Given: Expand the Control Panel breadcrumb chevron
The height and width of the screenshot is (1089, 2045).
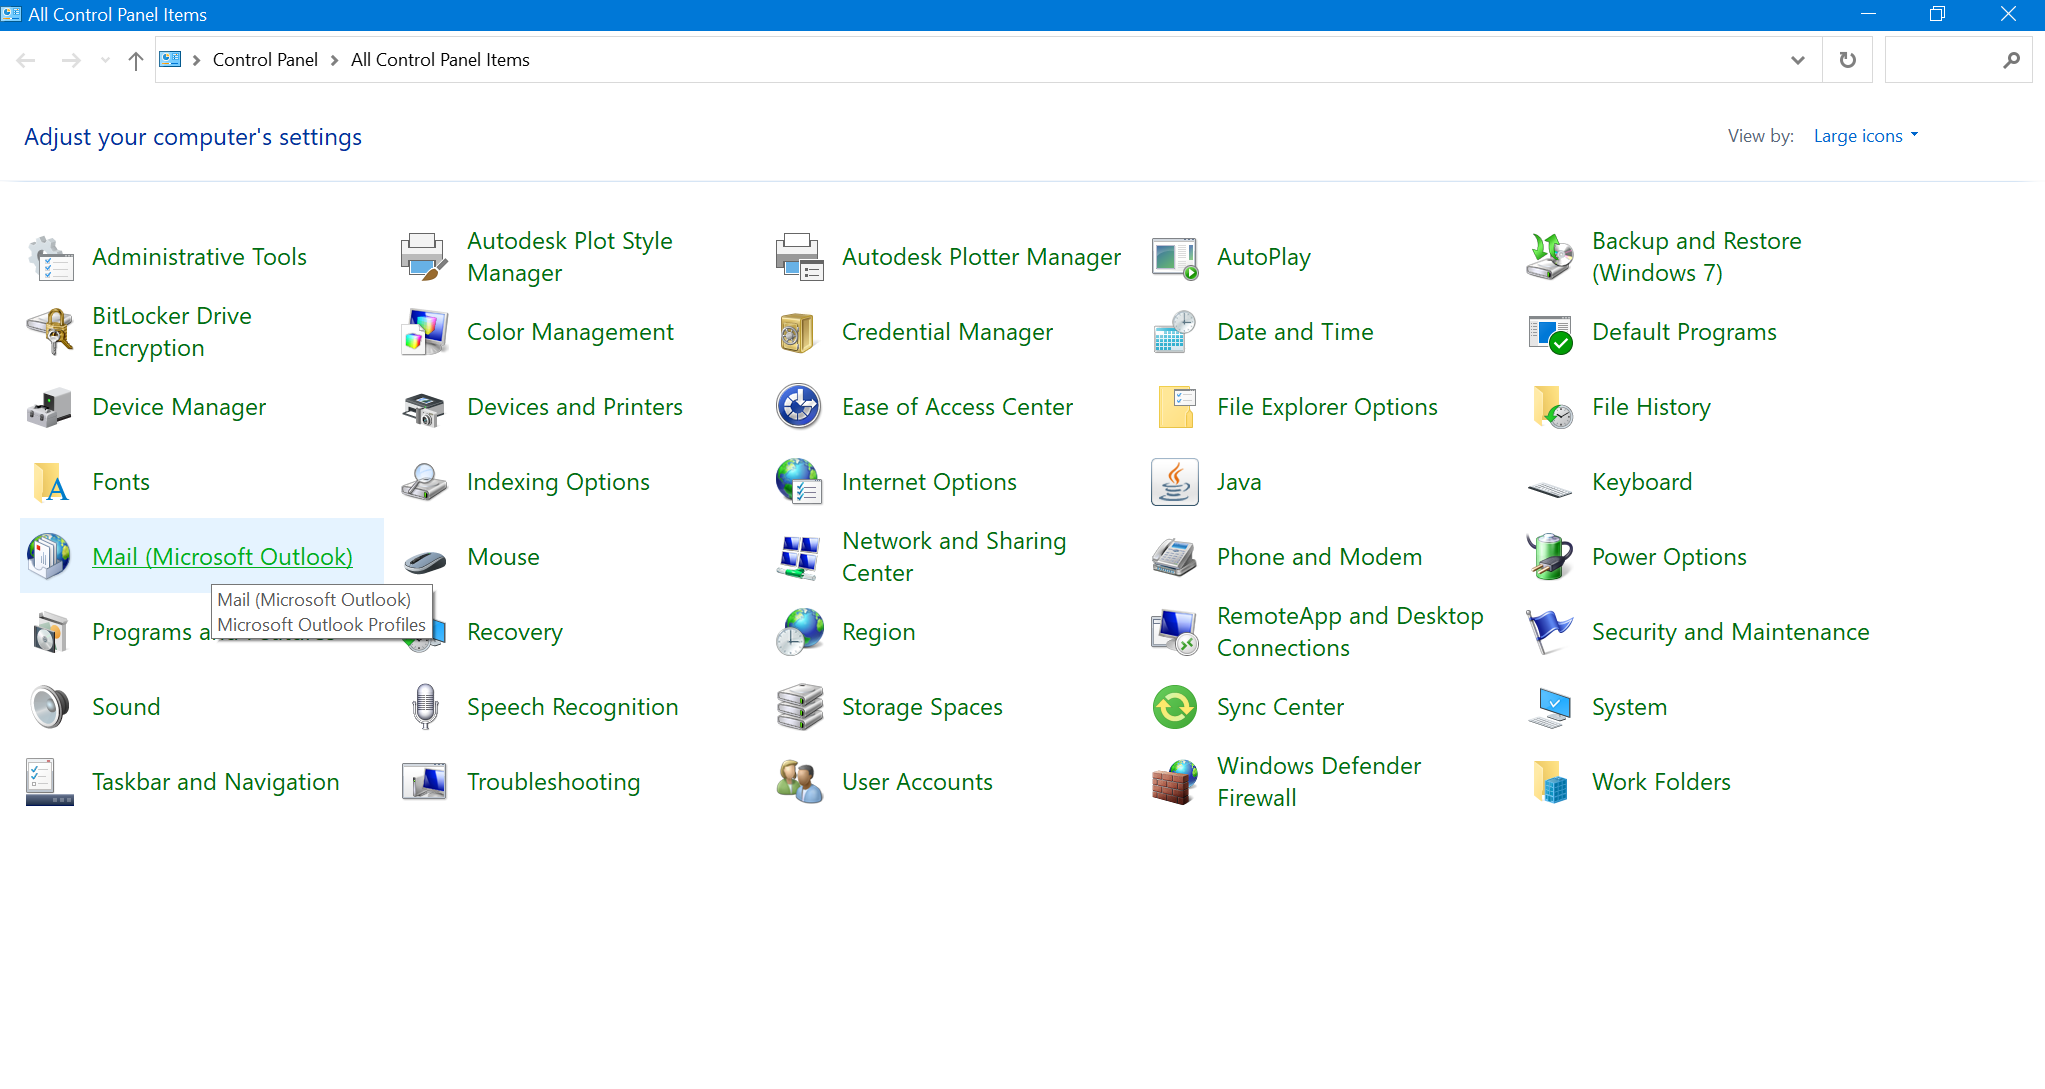Looking at the screenshot, I should coord(334,60).
